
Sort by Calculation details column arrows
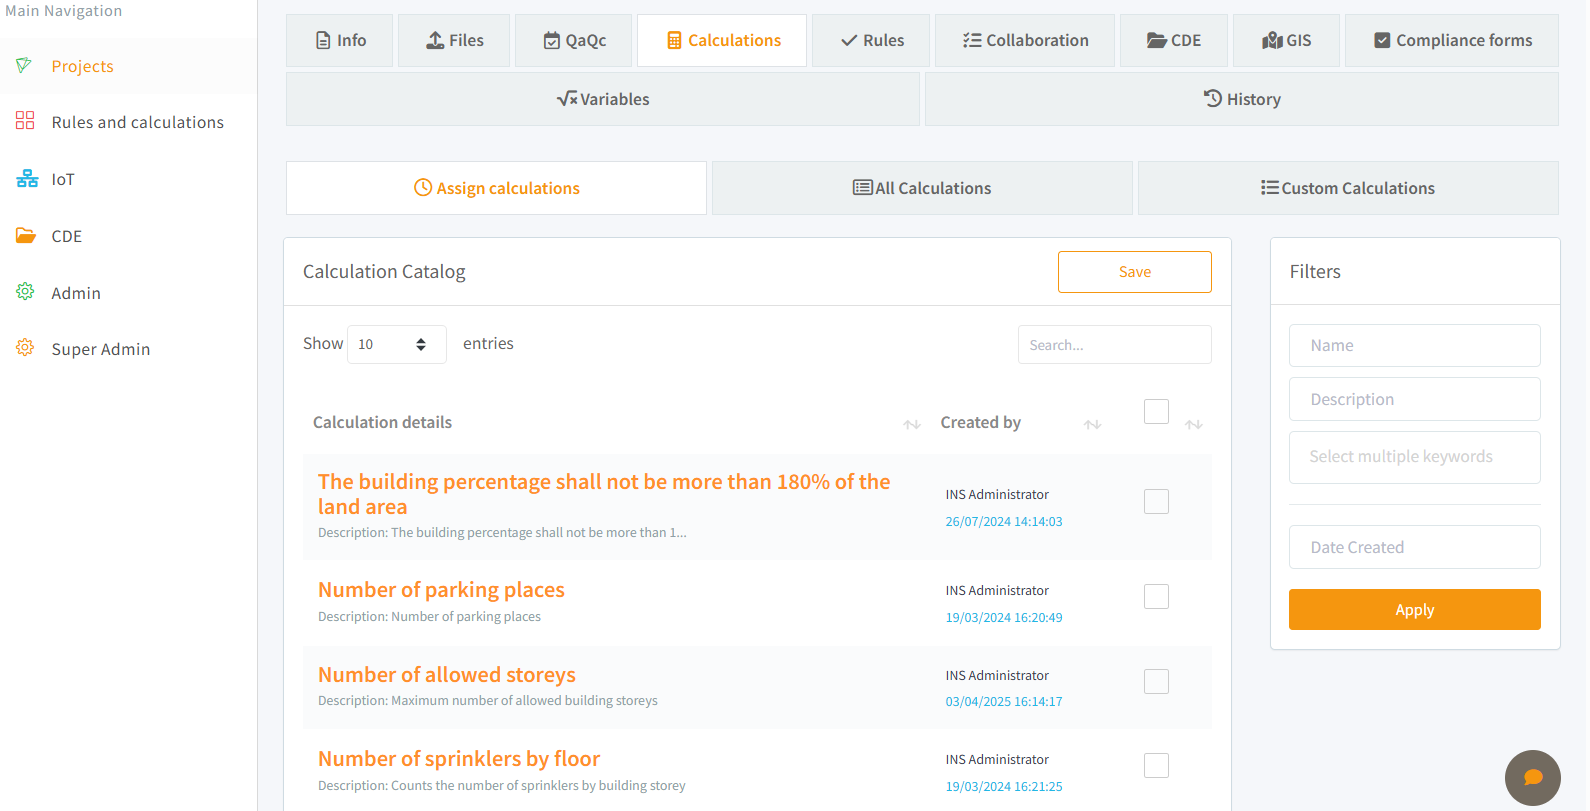click(912, 424)
